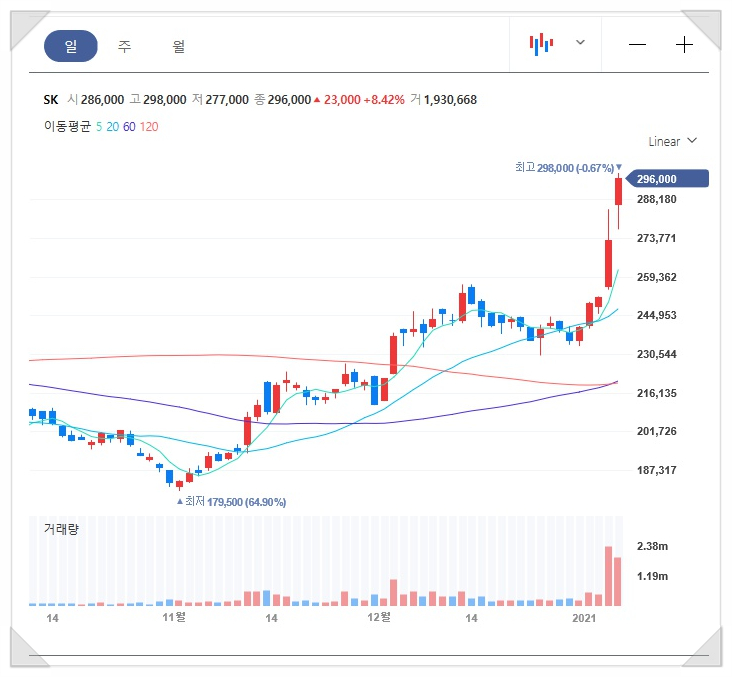Click the candlestick chart type icon

point(541,44)
